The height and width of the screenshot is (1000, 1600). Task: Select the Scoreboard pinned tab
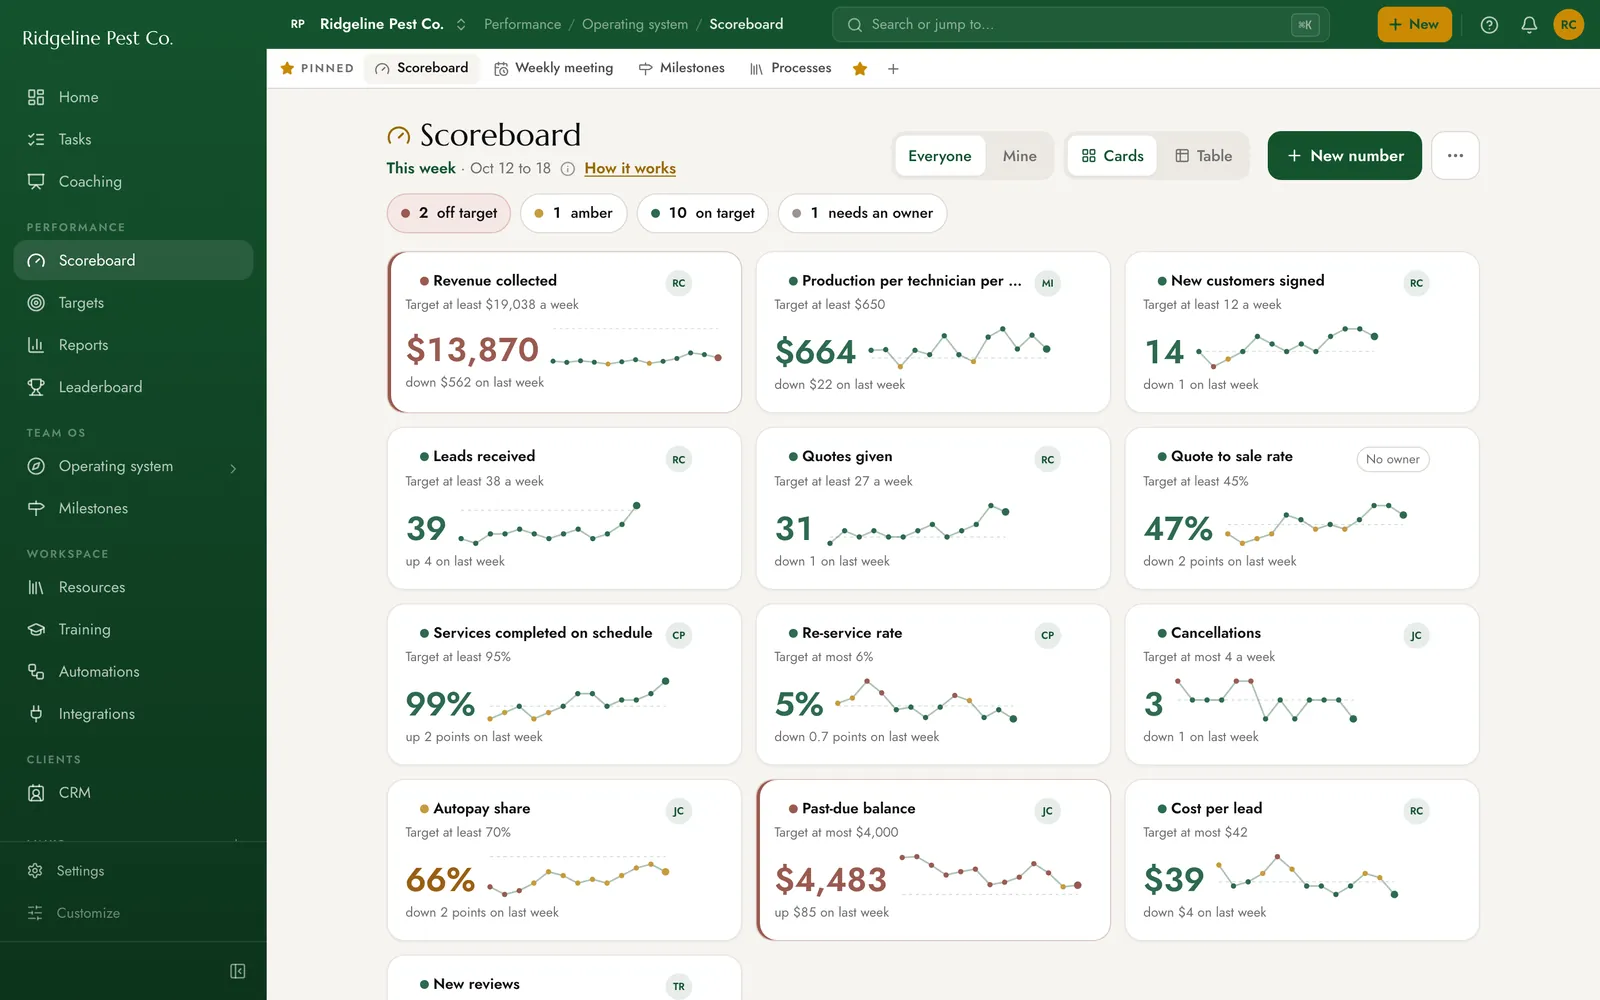[x=422, y=68]
